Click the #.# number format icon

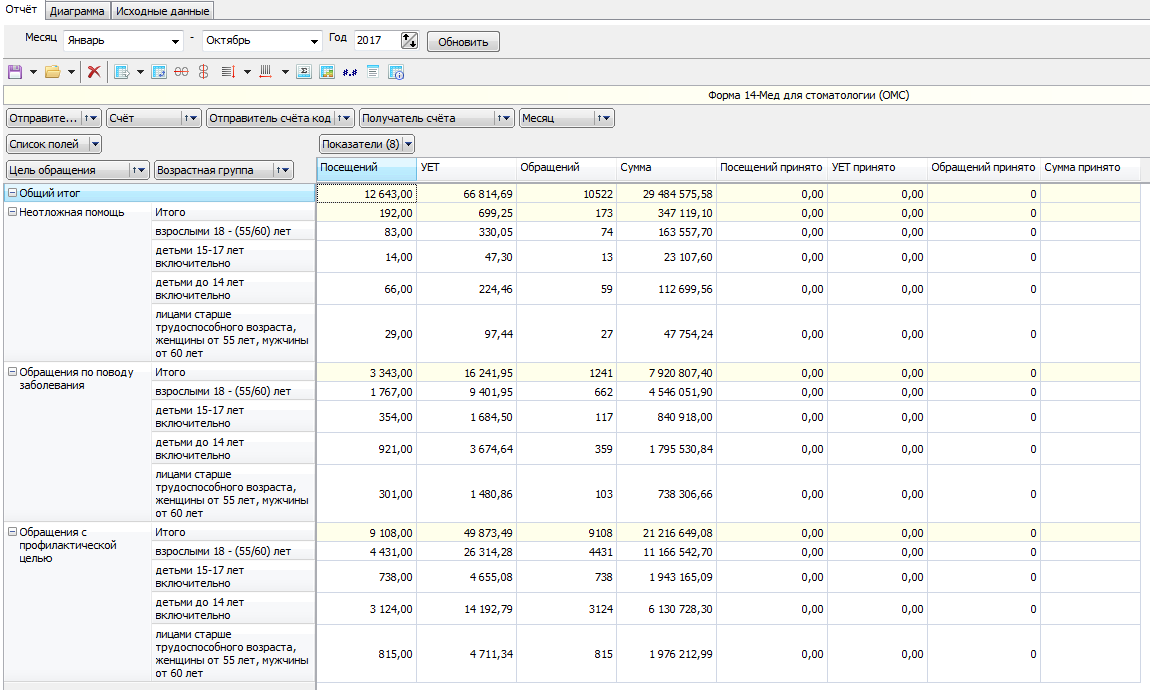pyautogui.click(x=349, y=72)
